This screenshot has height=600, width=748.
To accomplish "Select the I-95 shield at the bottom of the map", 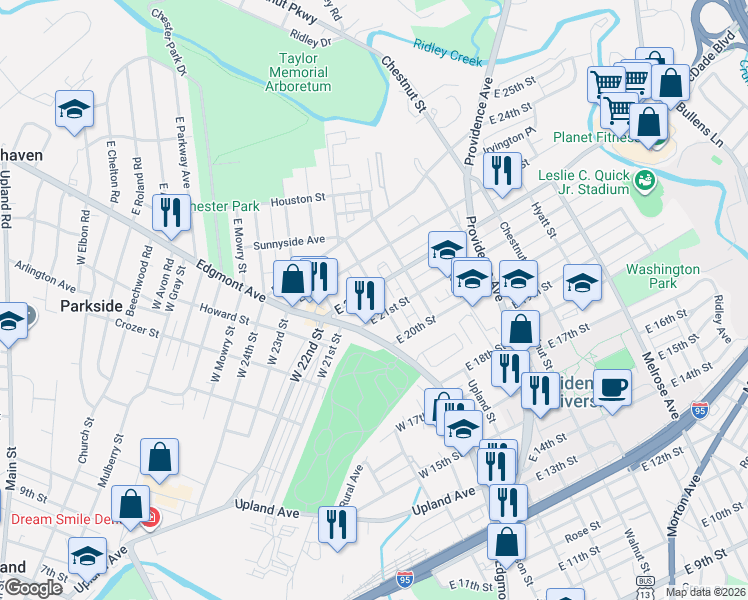I will [x=404, y=579].
